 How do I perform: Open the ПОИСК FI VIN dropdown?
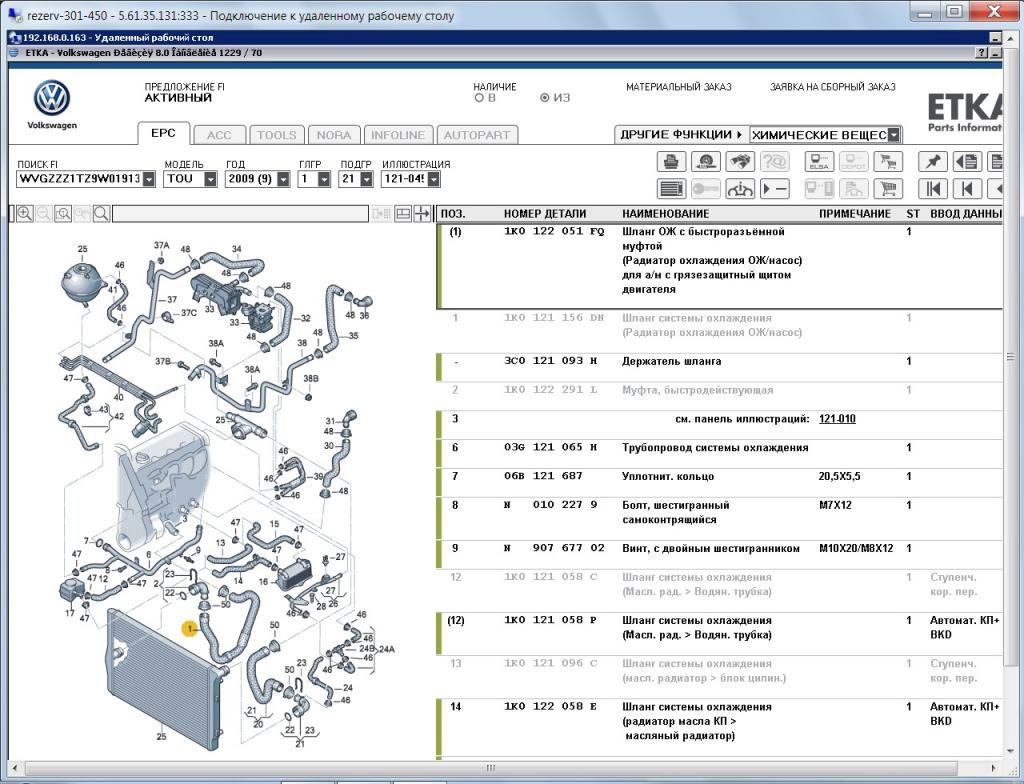click(x=150, y=179)
